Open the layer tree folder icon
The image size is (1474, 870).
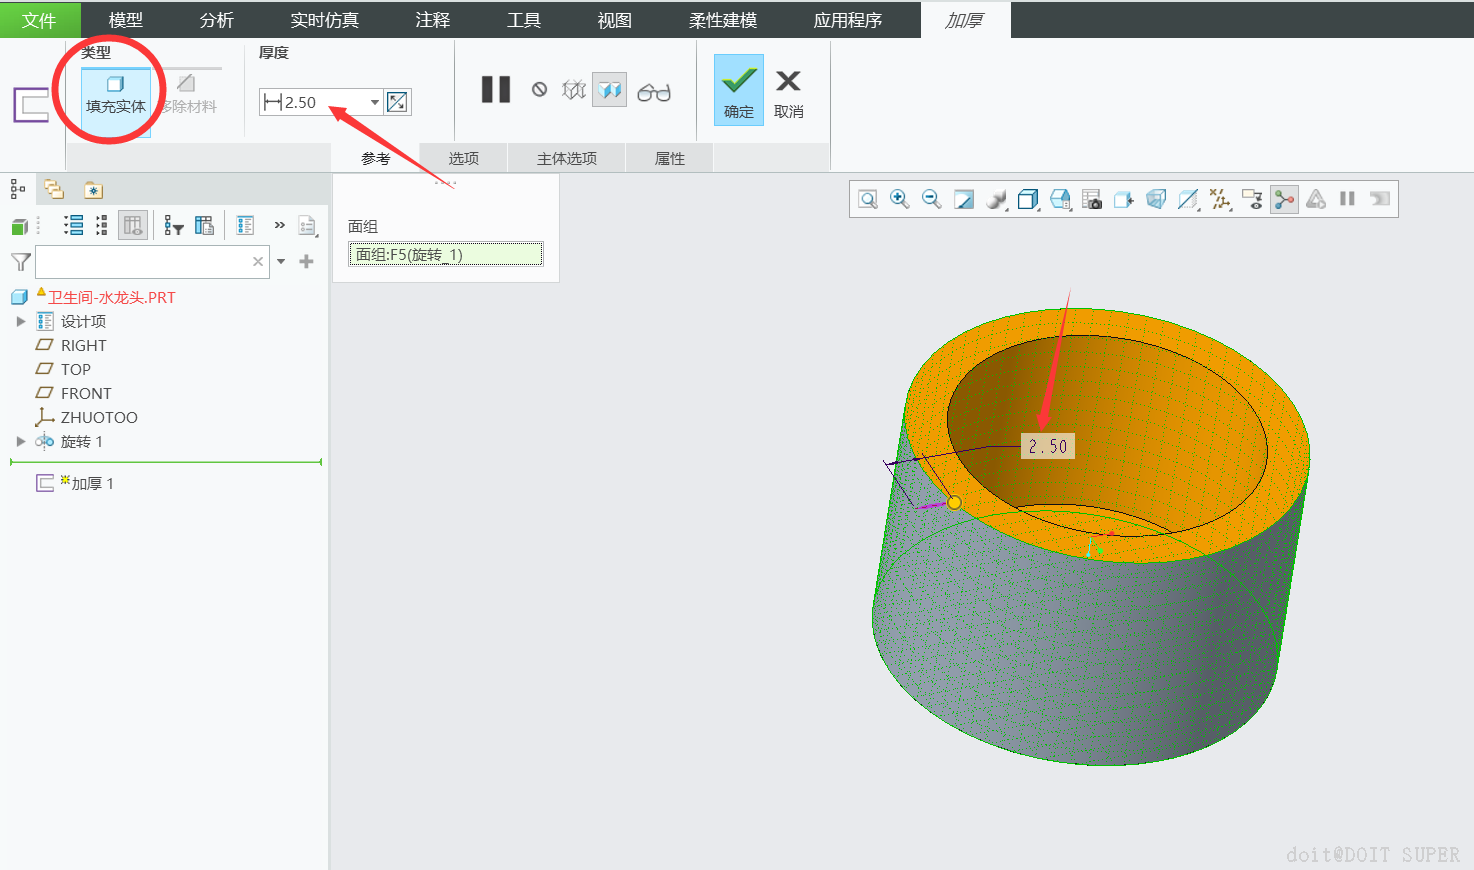[x=54, y=189]
